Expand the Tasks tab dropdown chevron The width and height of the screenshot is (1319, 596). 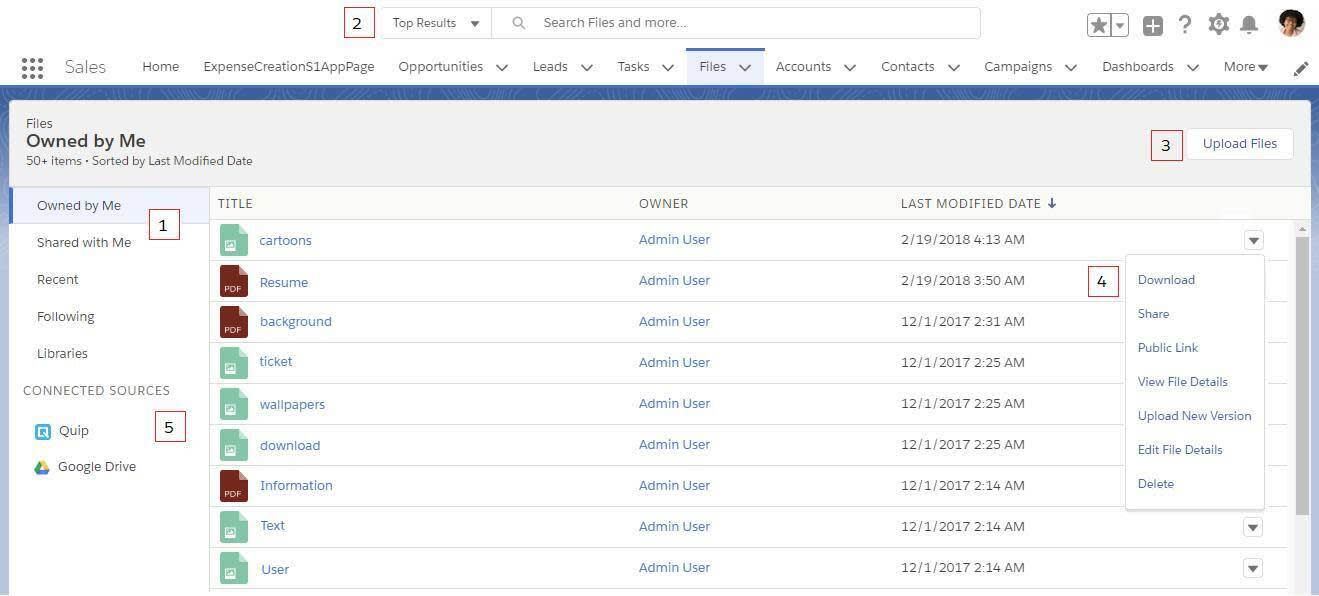coord(666,68)
